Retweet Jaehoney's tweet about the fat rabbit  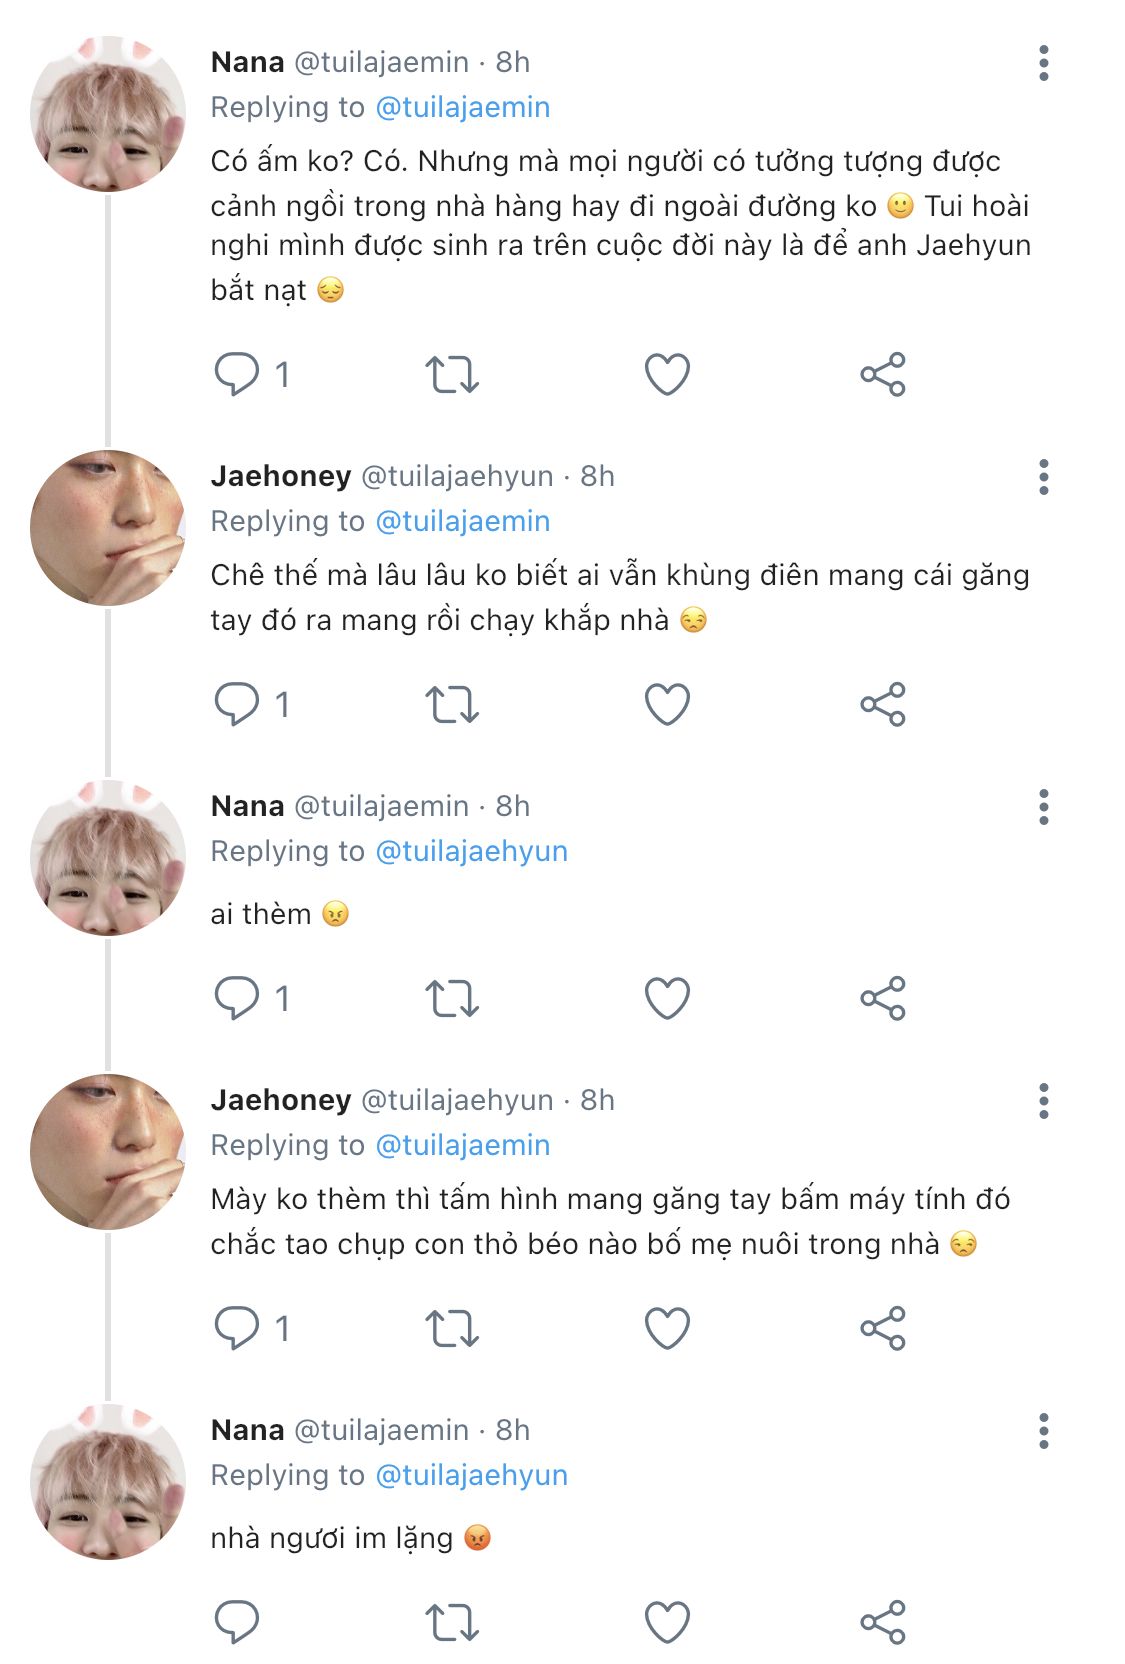point(452,1329)
